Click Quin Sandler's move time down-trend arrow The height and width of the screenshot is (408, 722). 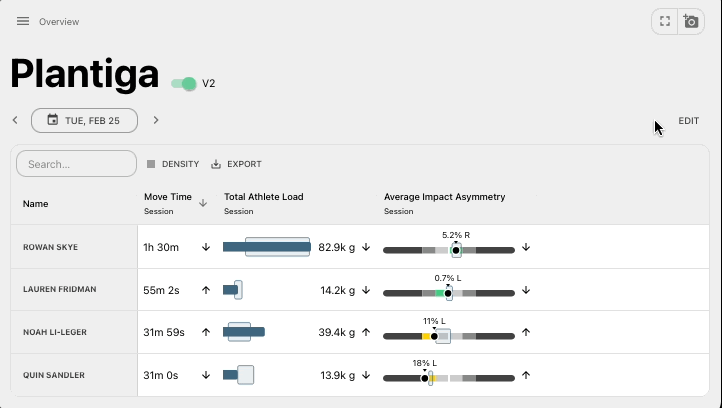206,375
